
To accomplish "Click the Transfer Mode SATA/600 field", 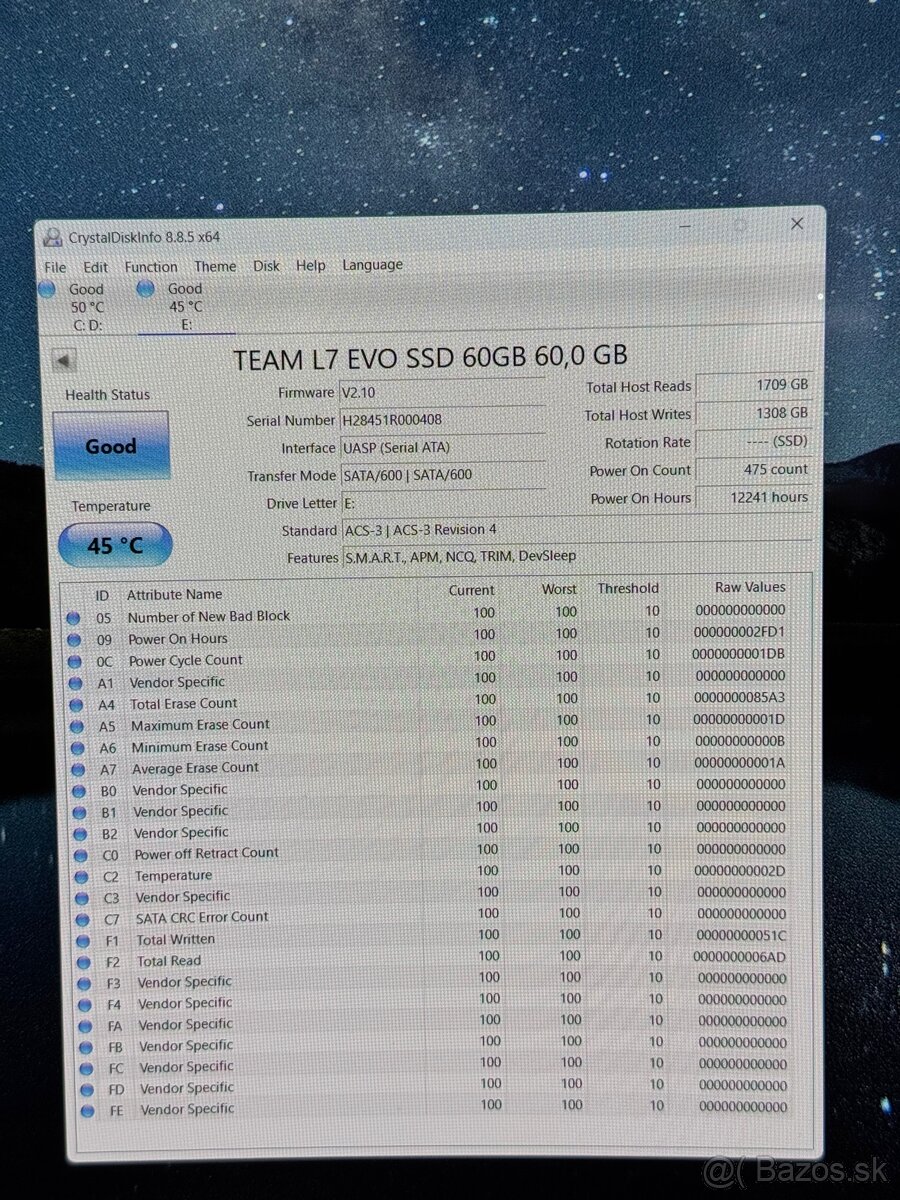I will [x=442, y=475].
